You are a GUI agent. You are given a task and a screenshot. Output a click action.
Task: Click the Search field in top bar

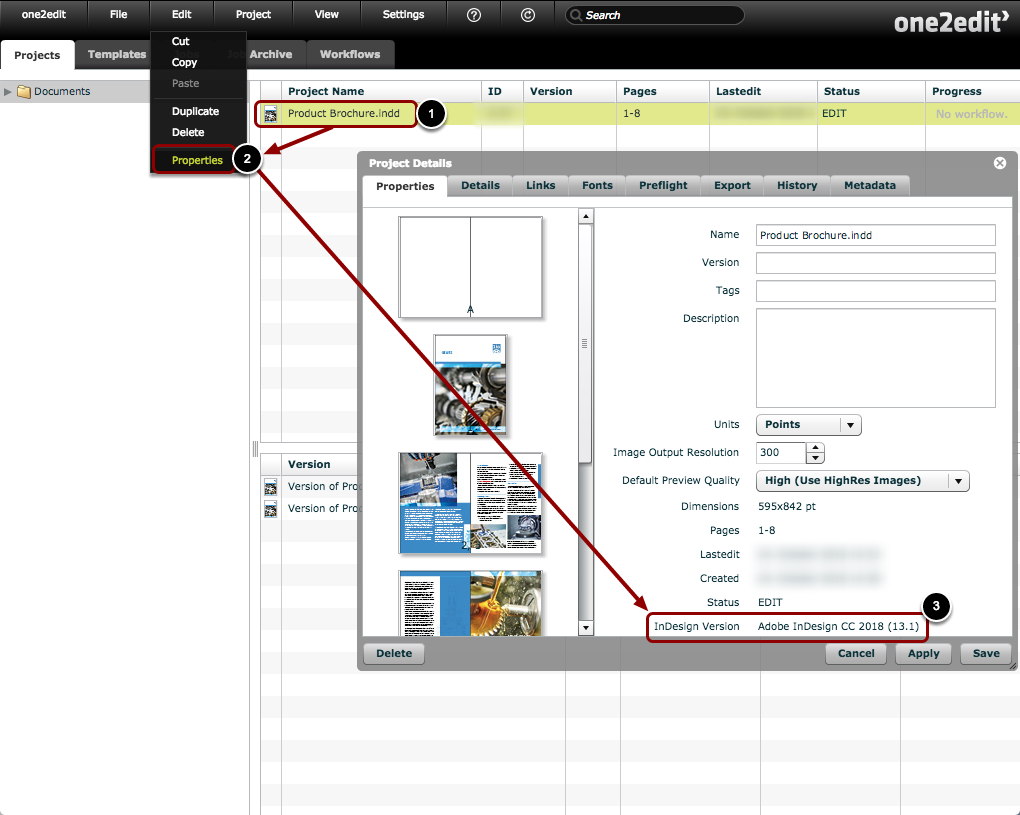[654, 15]
